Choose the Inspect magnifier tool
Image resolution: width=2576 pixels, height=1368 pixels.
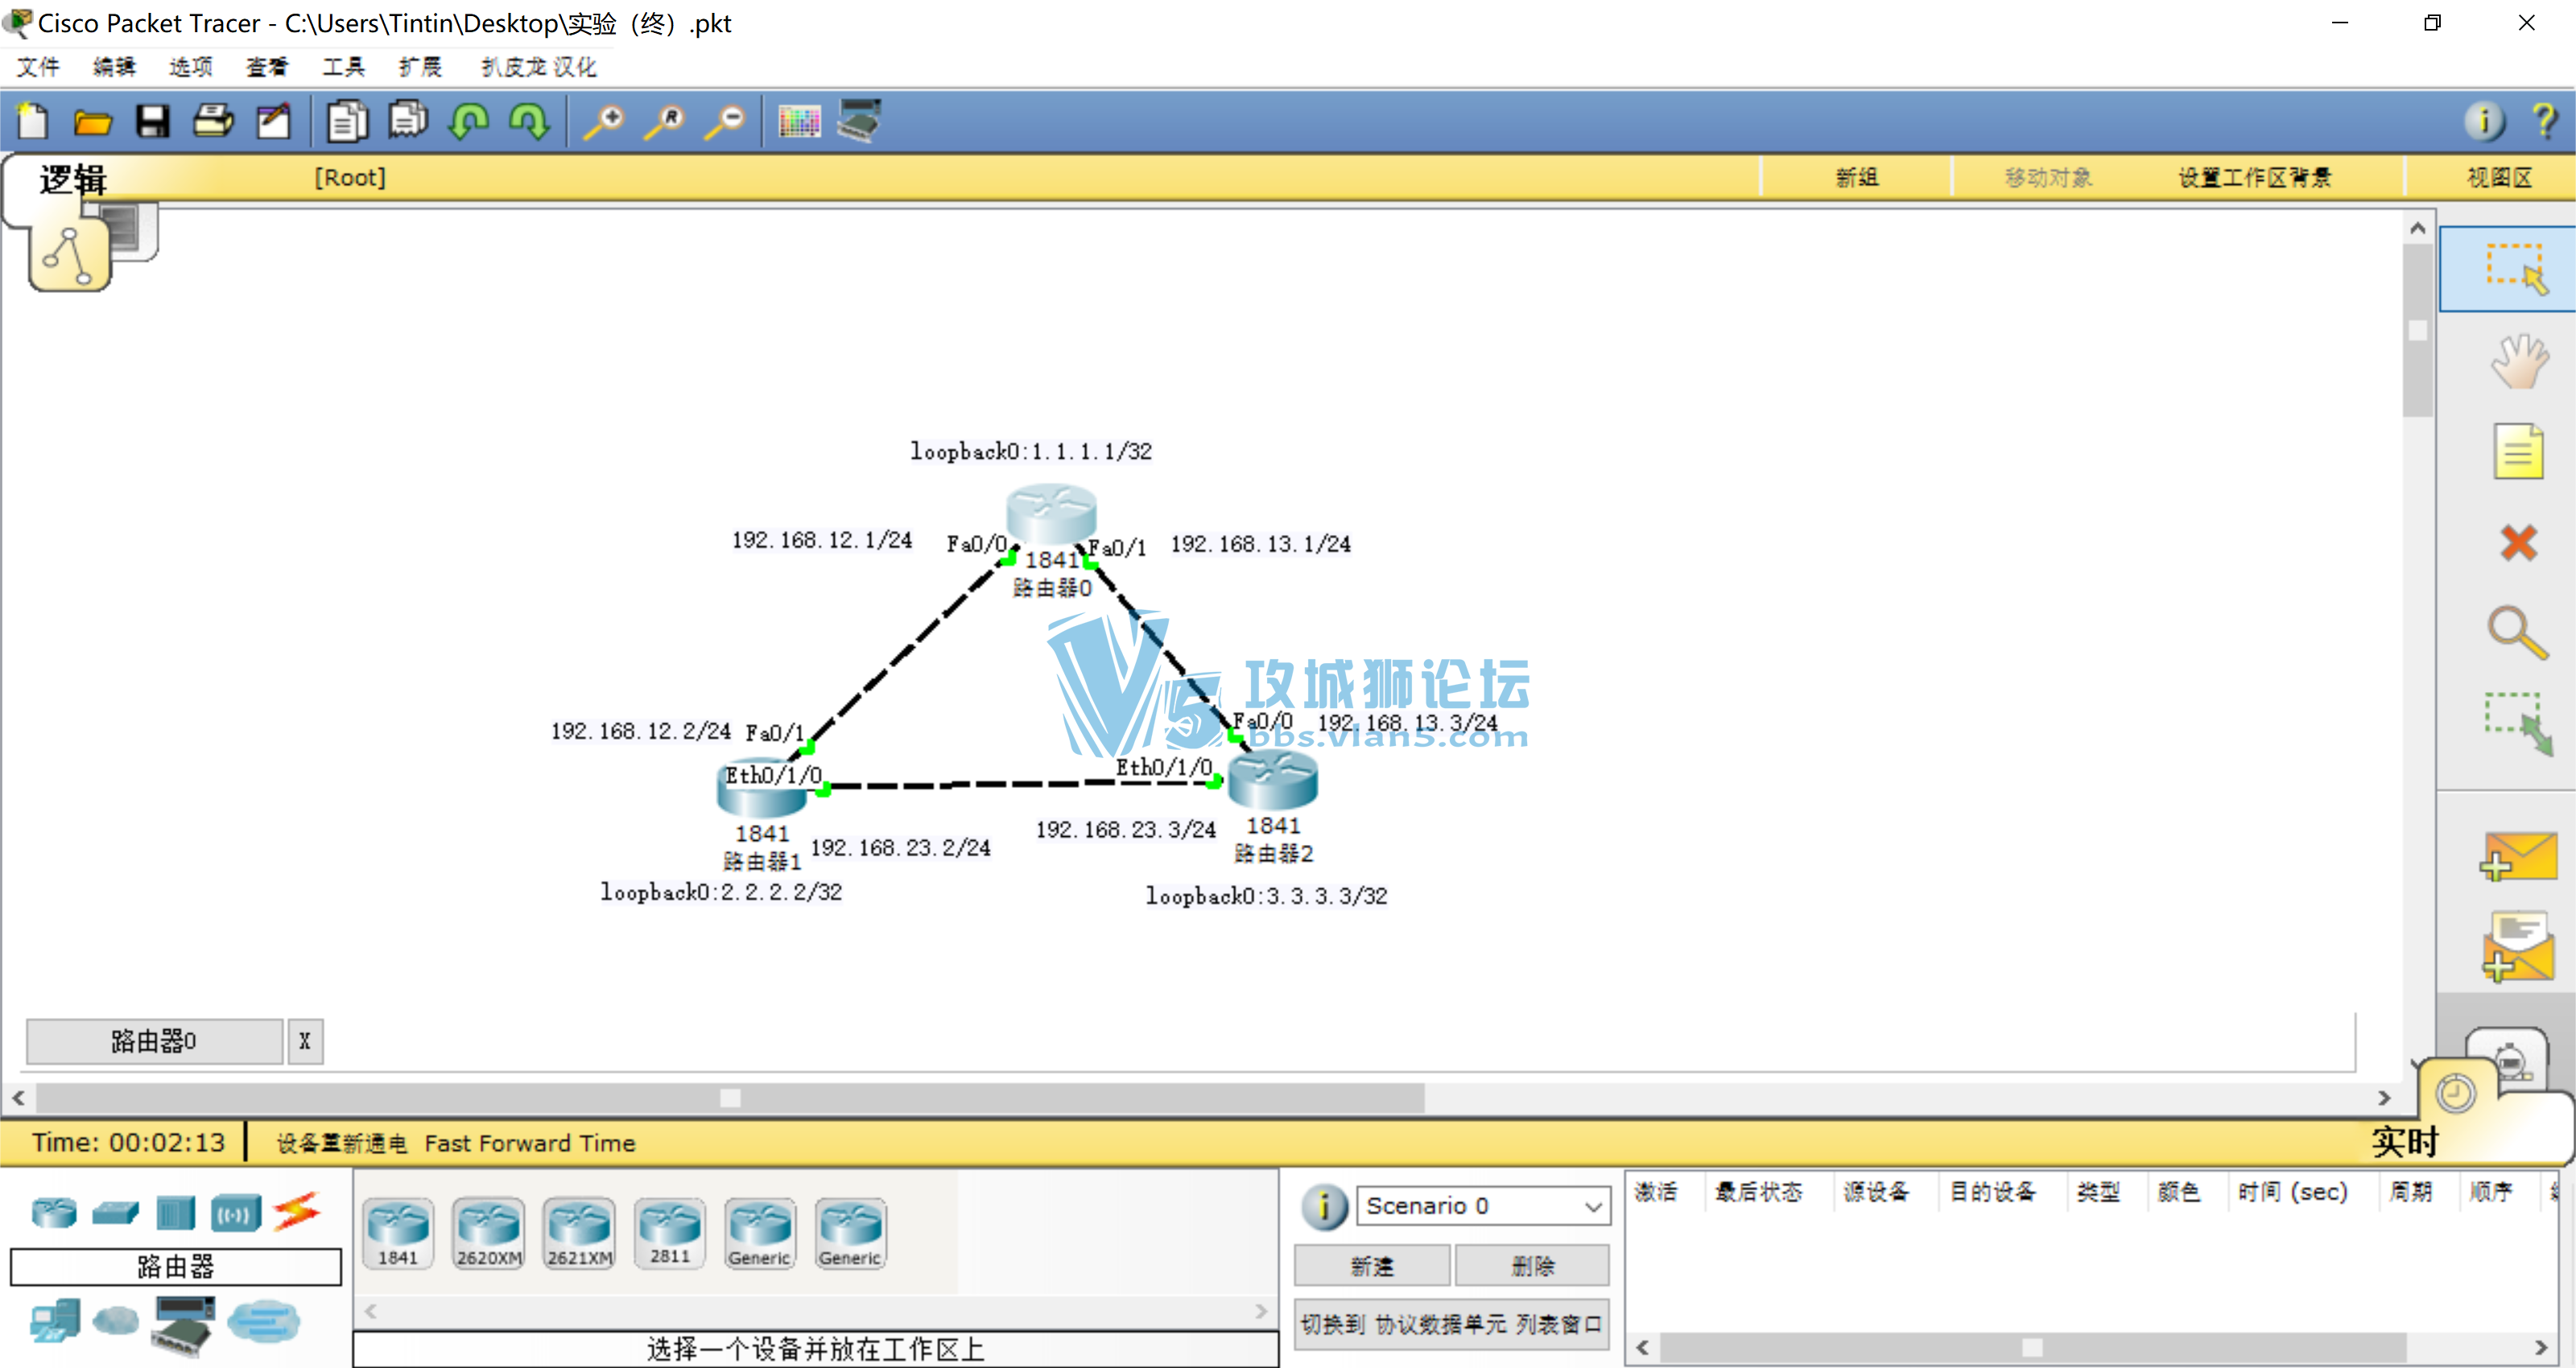coord(2518,633)
